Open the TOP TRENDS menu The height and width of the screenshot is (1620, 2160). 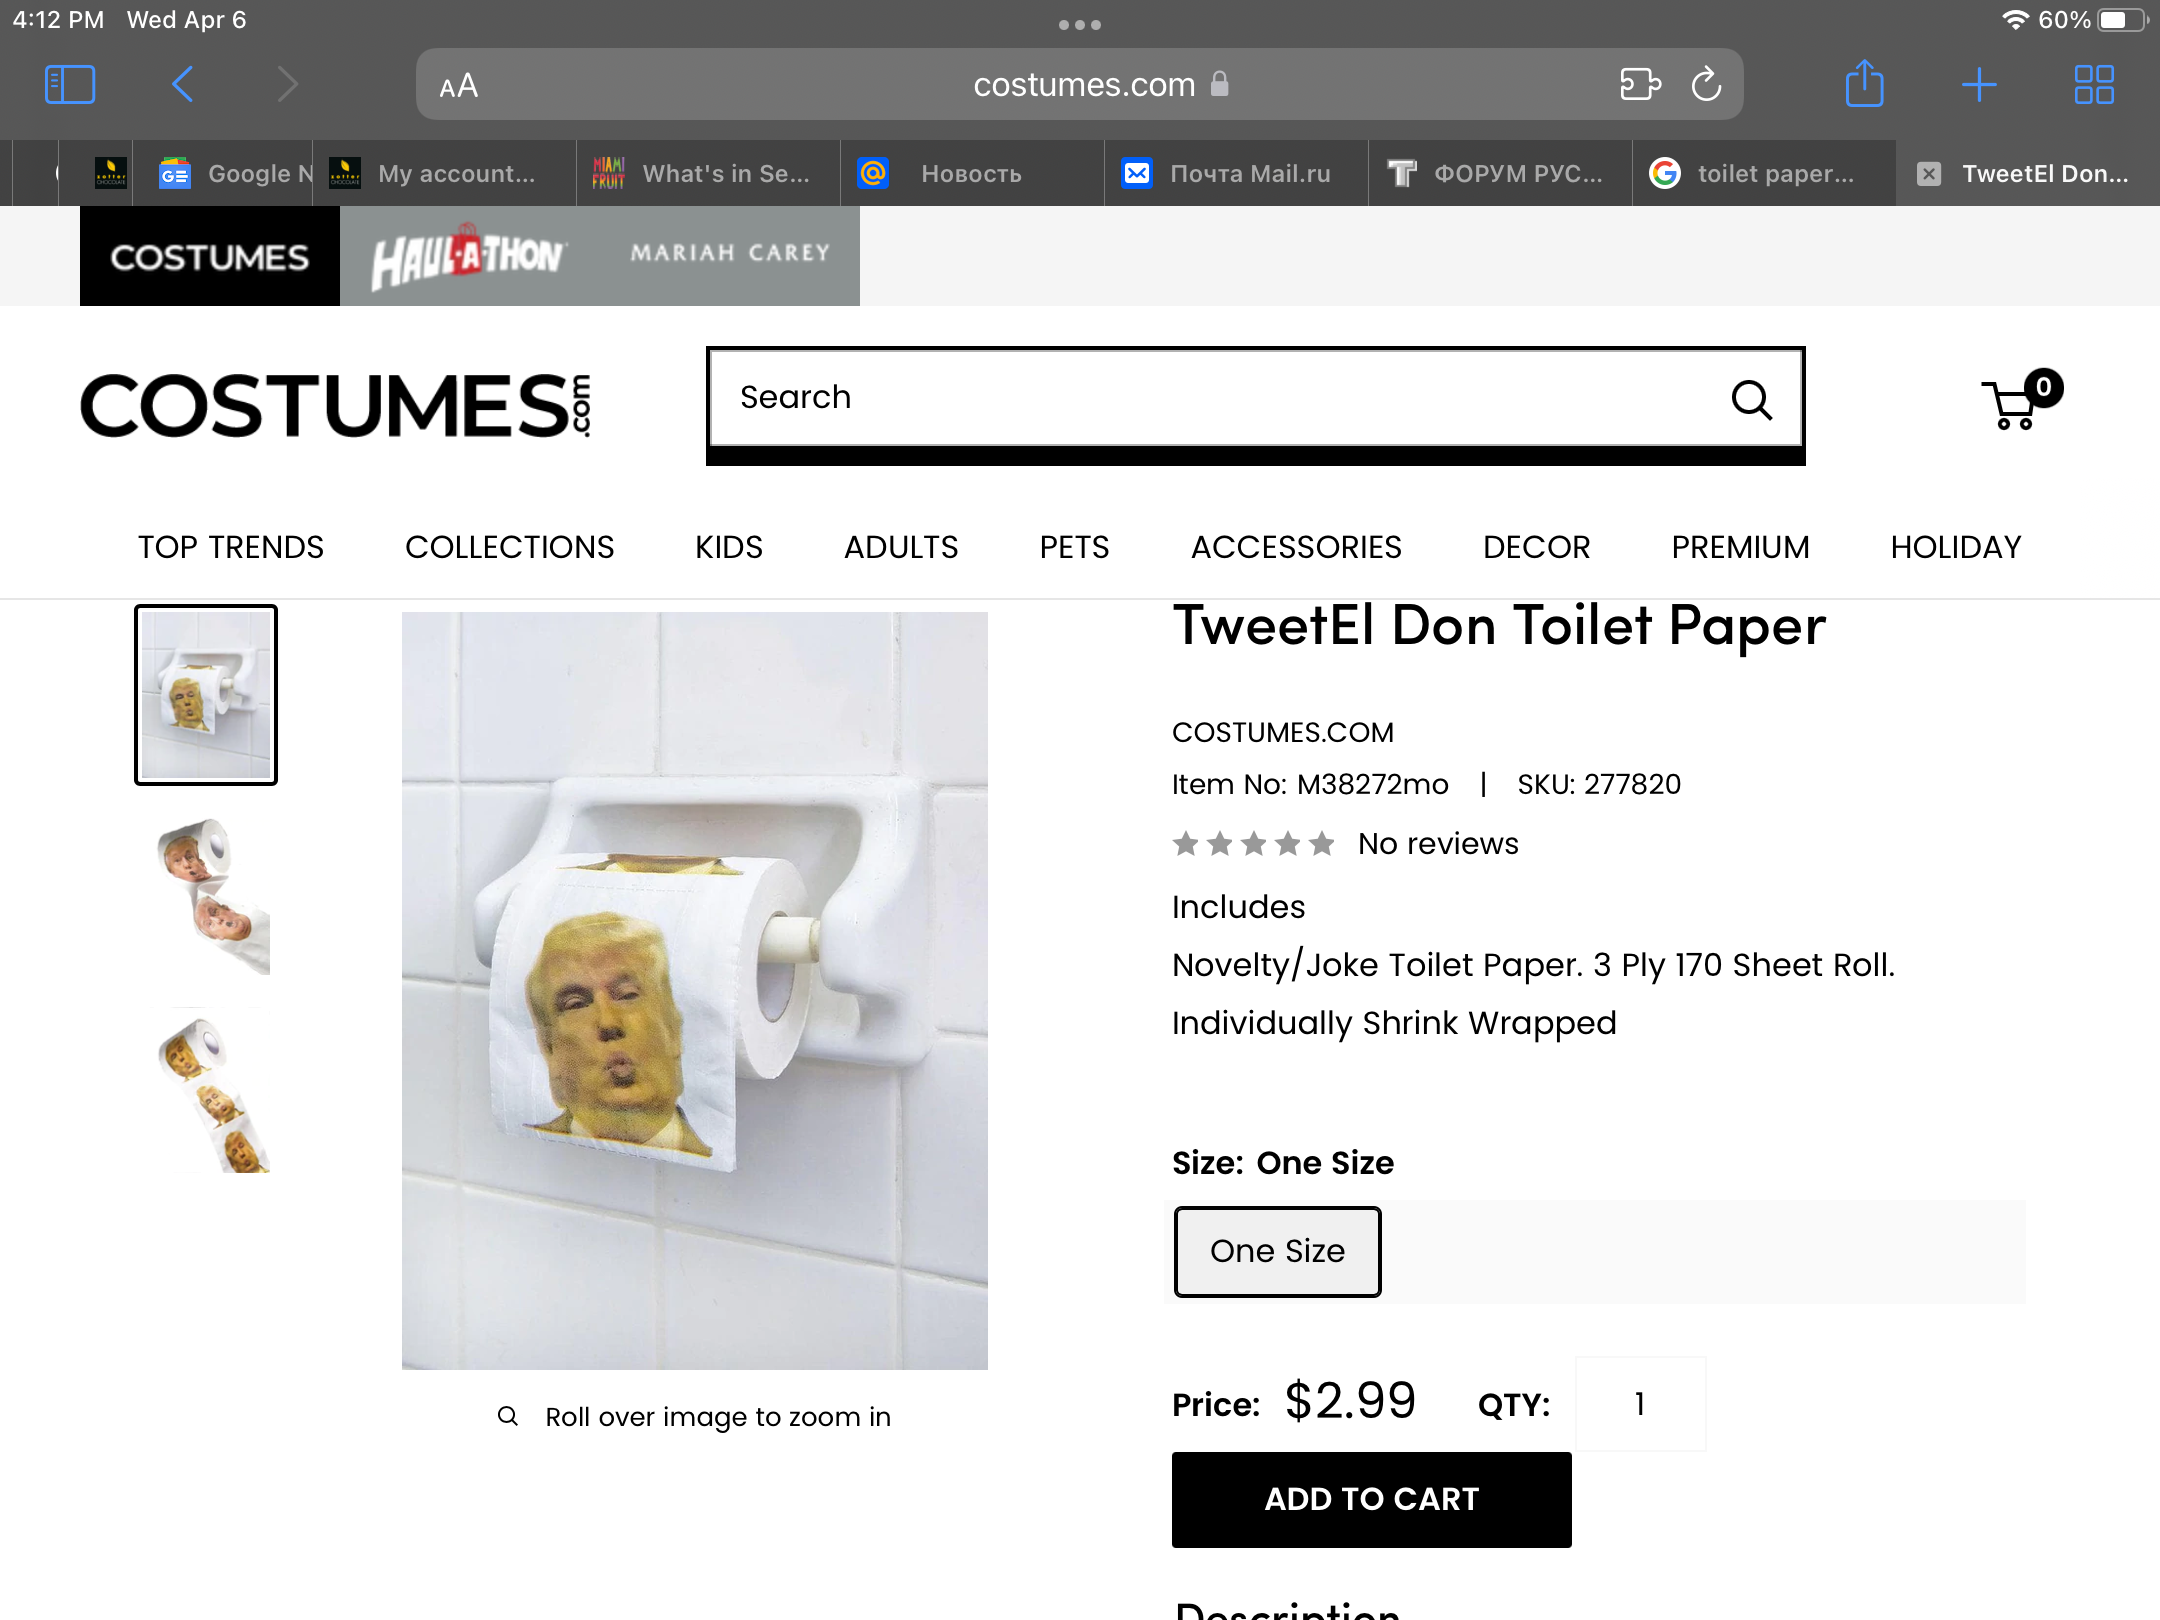click(231, 547)
